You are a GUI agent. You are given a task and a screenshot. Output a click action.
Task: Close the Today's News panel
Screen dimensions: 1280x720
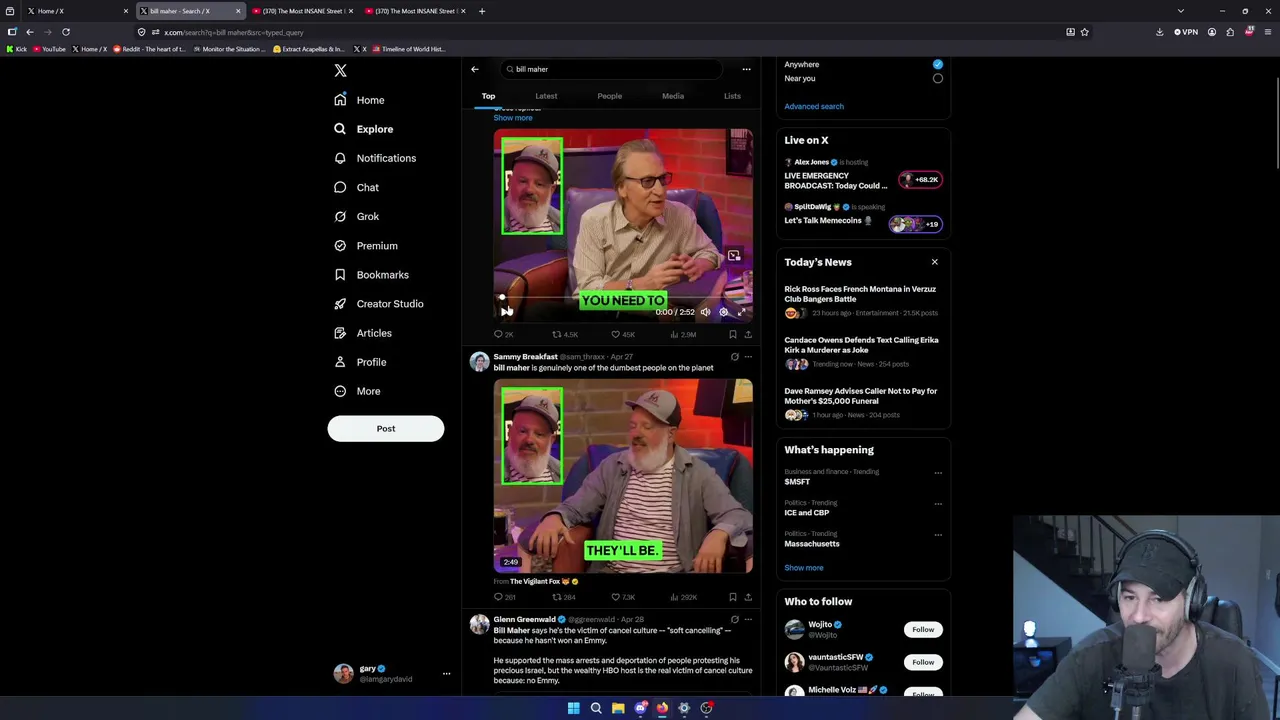[935, 262]
